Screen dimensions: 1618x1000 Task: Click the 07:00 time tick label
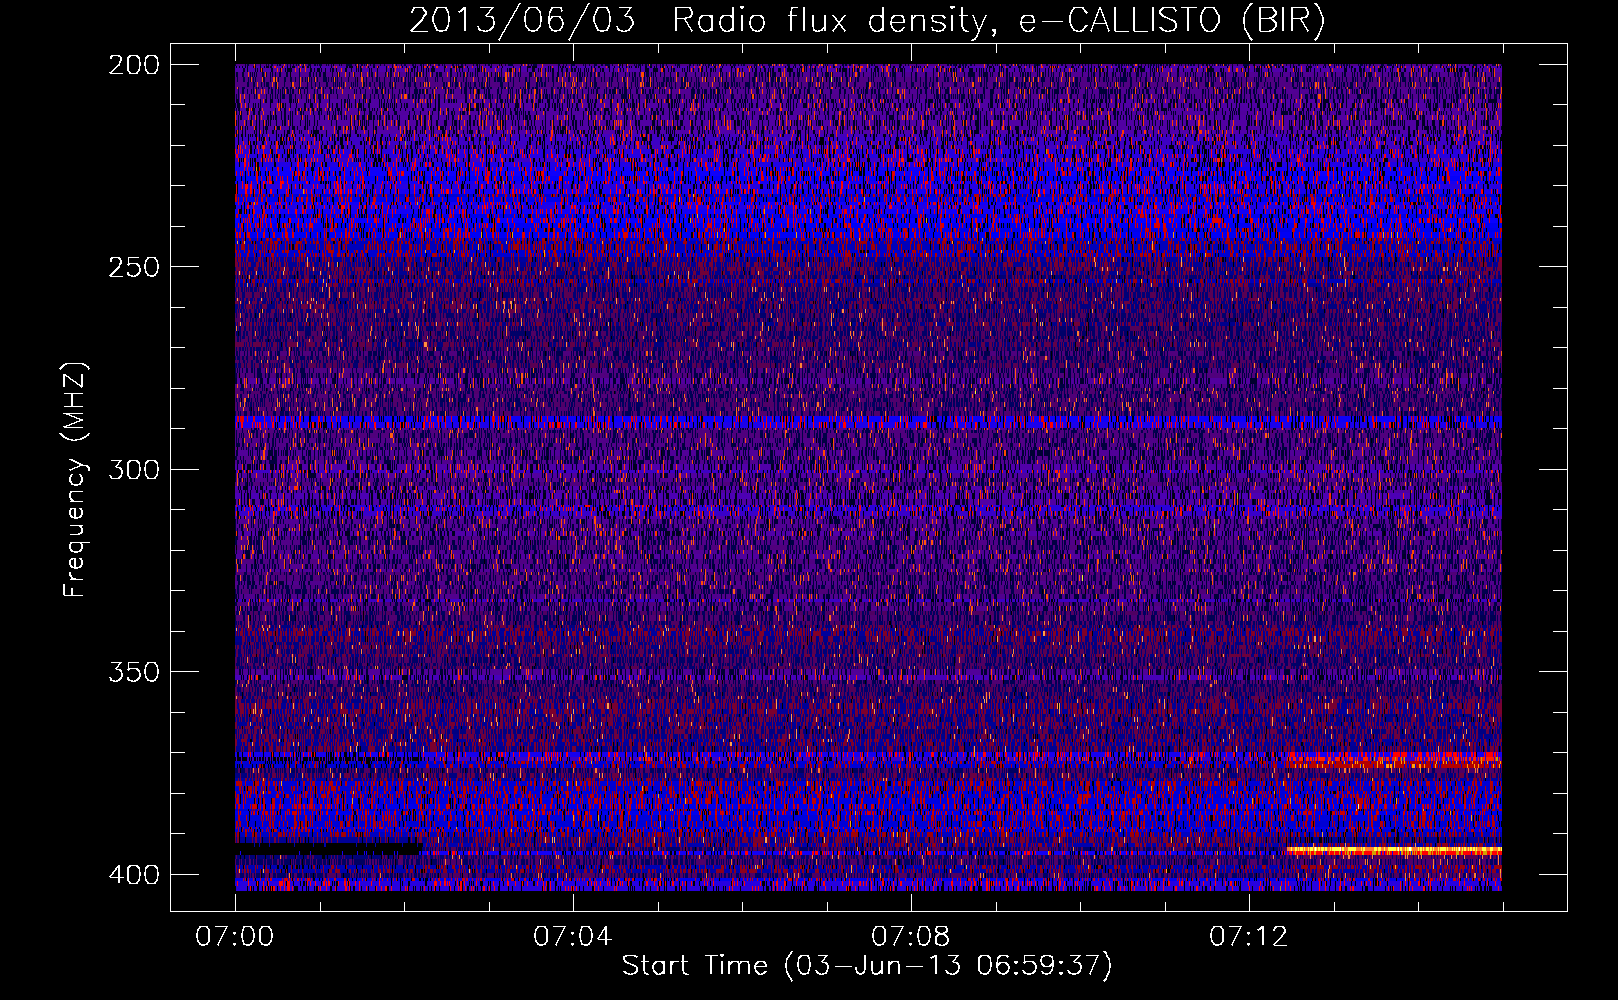coord(235,937)
